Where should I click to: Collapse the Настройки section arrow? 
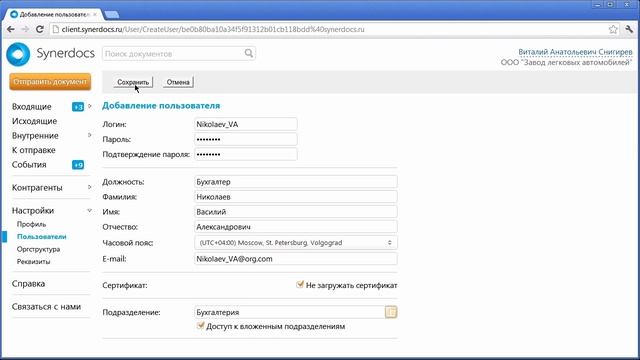(89, 211)
